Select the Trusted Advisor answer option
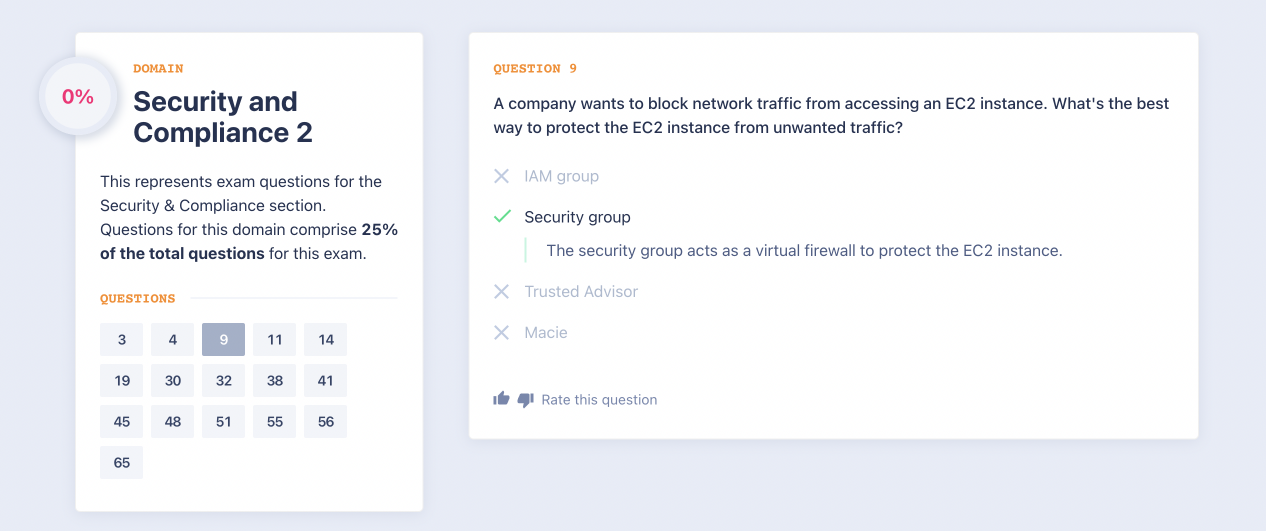1266x531 pixels. click(580, 291)
